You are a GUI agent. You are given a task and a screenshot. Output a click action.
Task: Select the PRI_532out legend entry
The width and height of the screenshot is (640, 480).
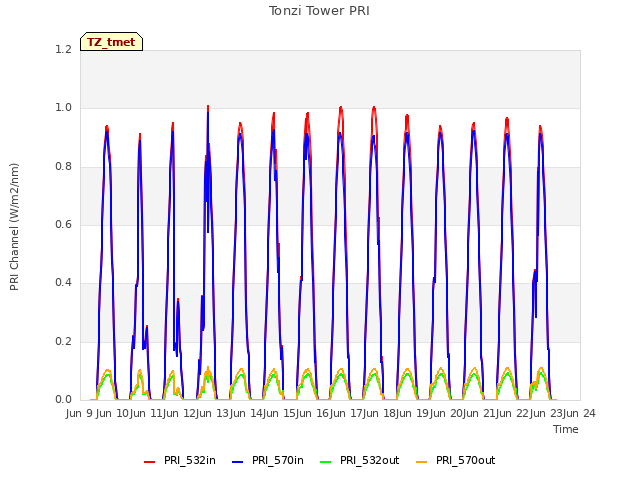pos(360,461)
